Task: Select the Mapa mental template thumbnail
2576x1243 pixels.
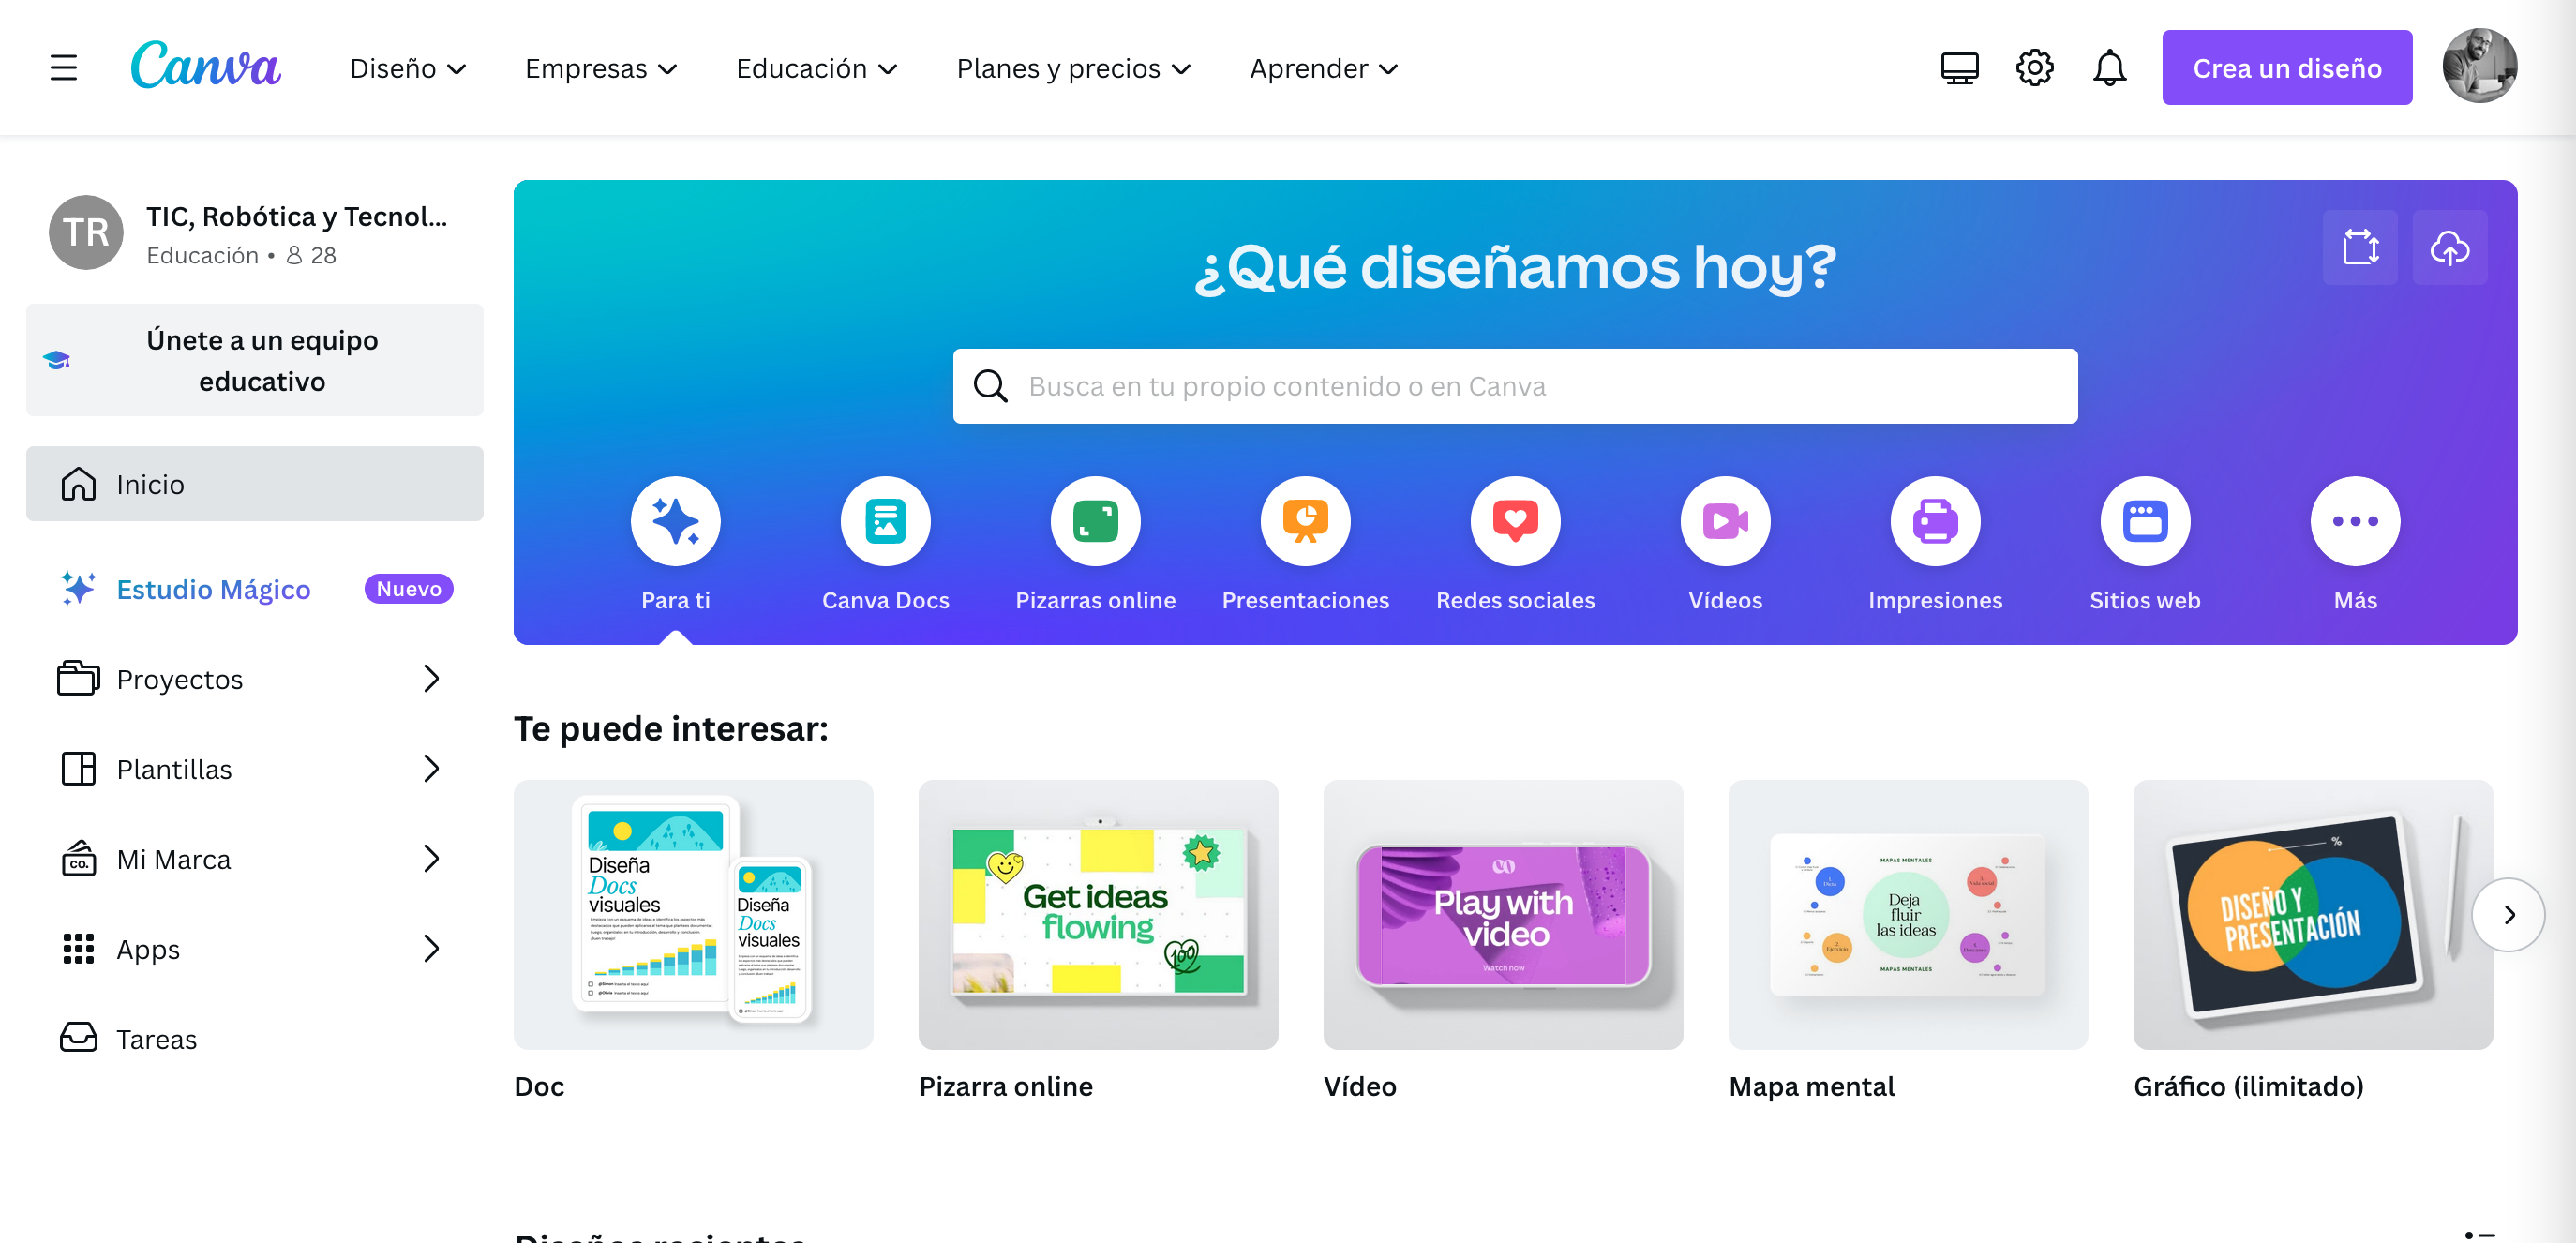Action: click(1906, 914)
